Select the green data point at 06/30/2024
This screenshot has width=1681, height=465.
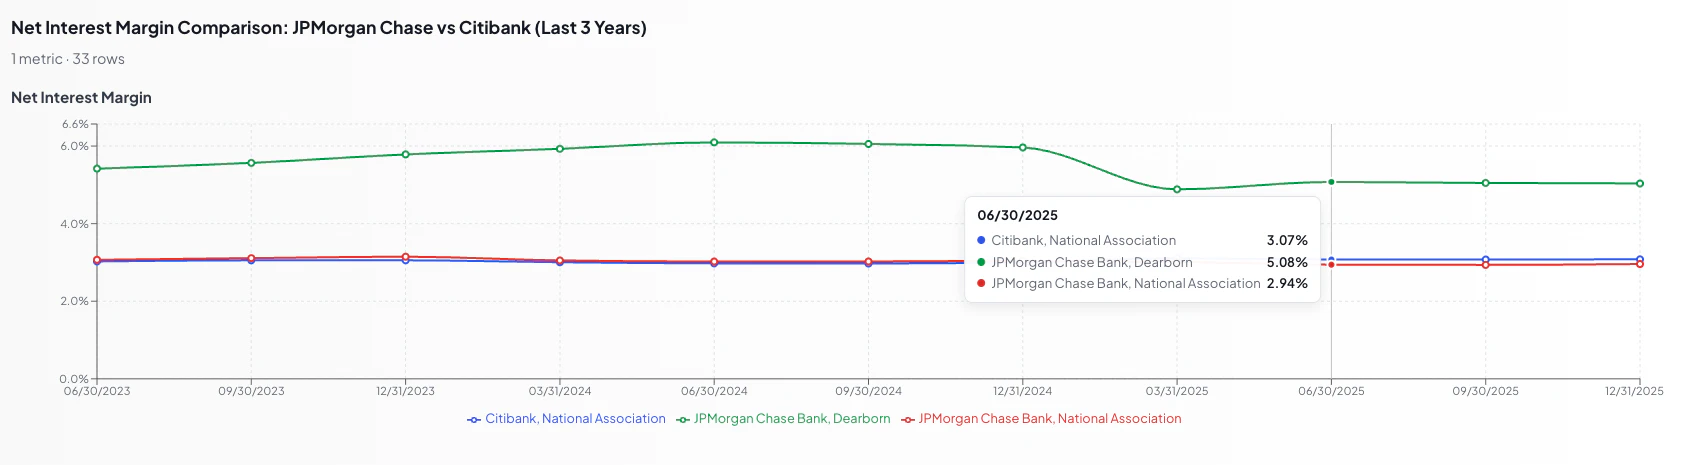point(714,143)
